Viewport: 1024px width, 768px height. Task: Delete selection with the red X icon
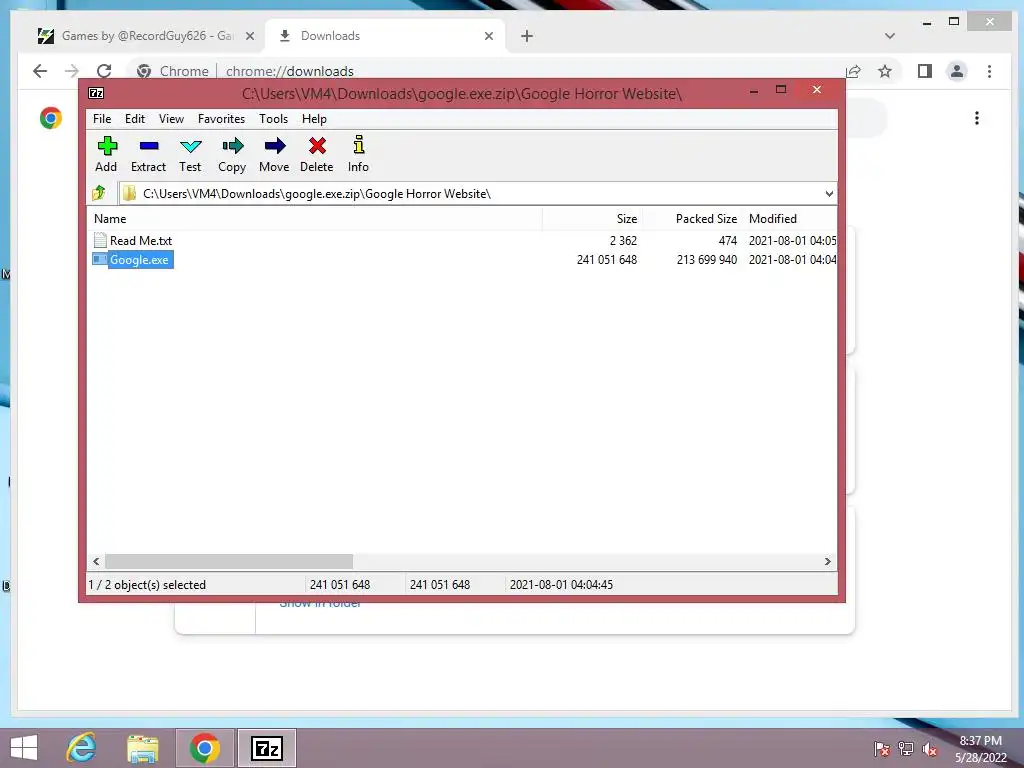[317, 146]
